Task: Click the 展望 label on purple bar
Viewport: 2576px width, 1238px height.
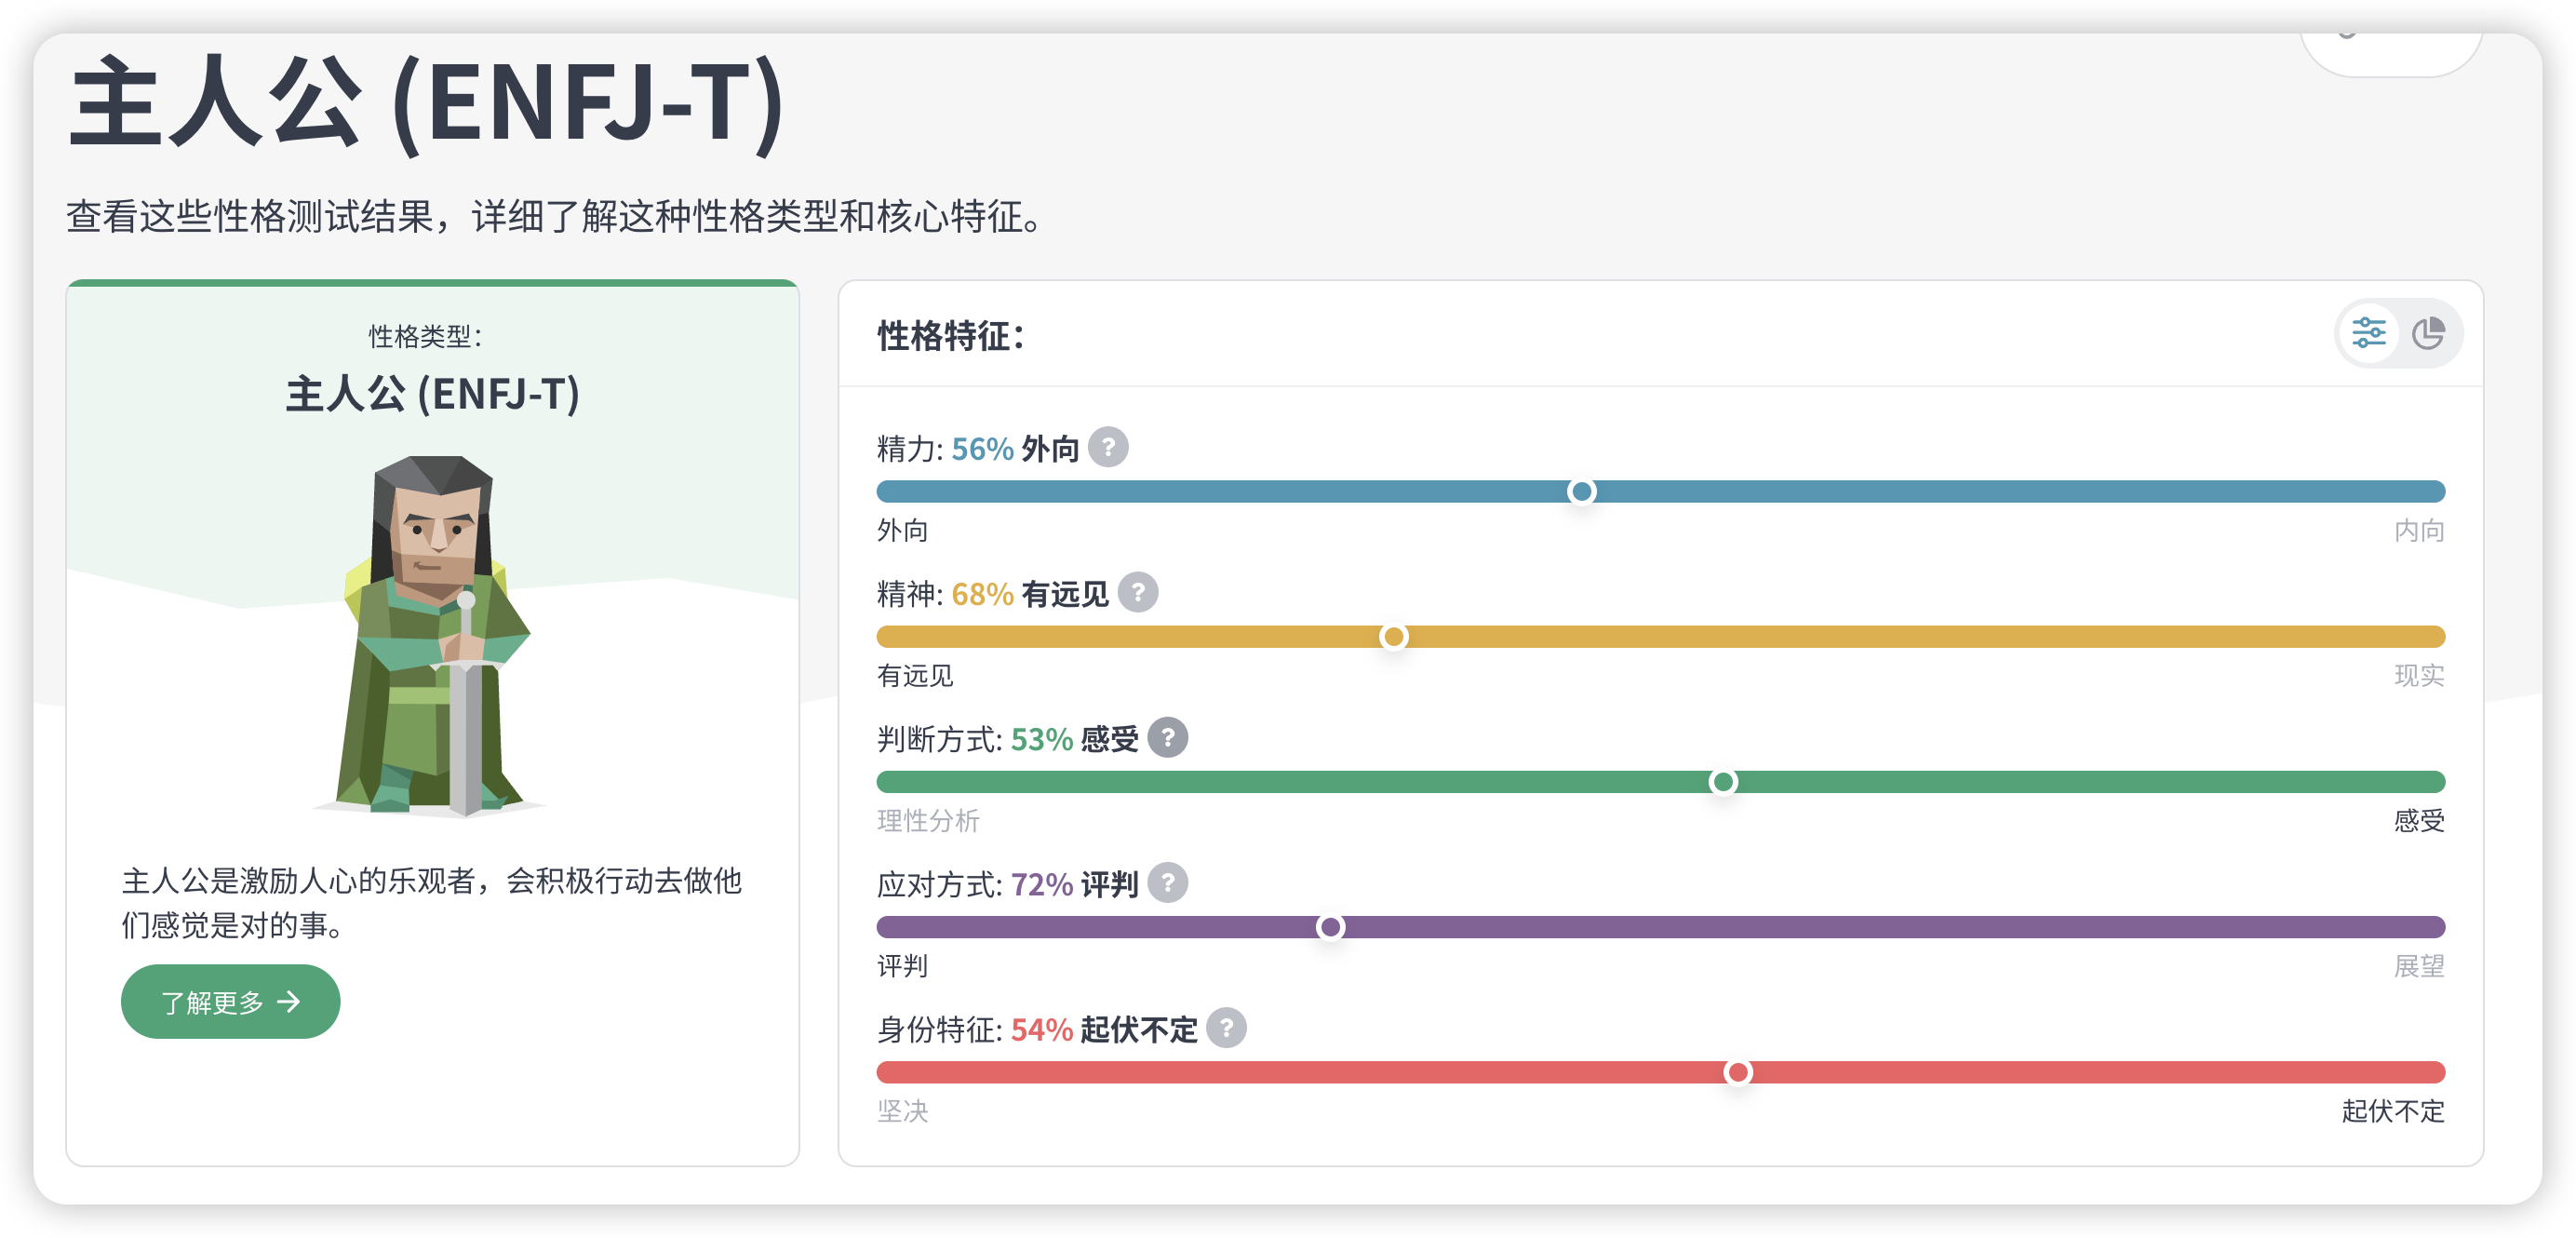Action: pos(2418,966)
